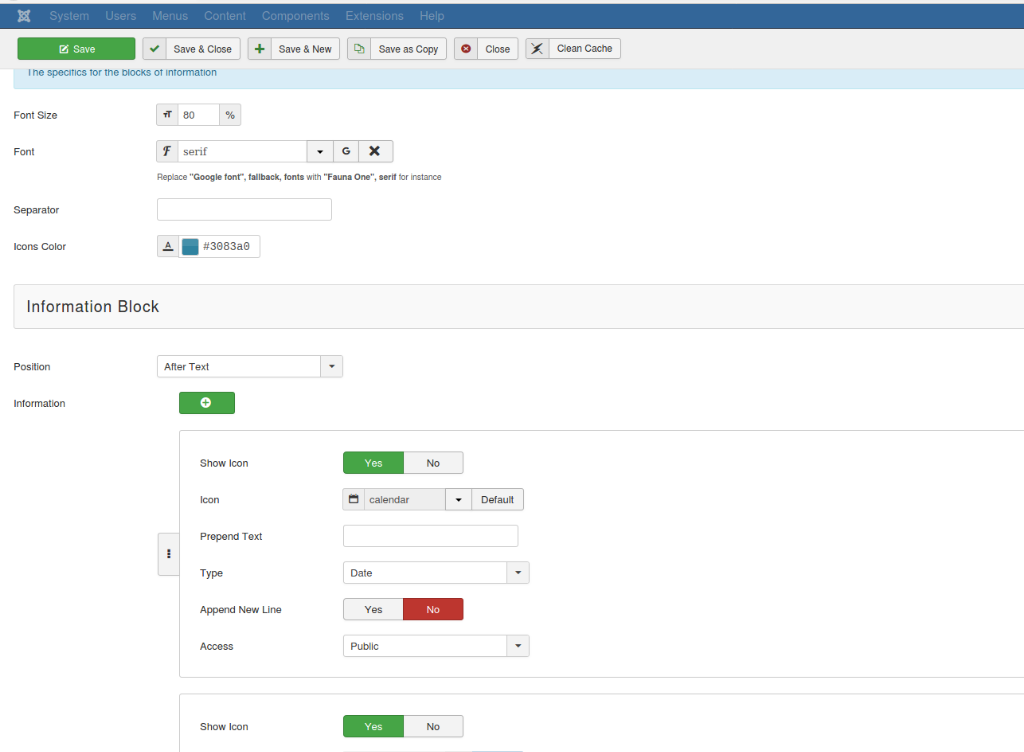The width and height of the screenshot is (1024, 752).
Task: Click the calendar icon in Icon field
Action: point(353,500)
